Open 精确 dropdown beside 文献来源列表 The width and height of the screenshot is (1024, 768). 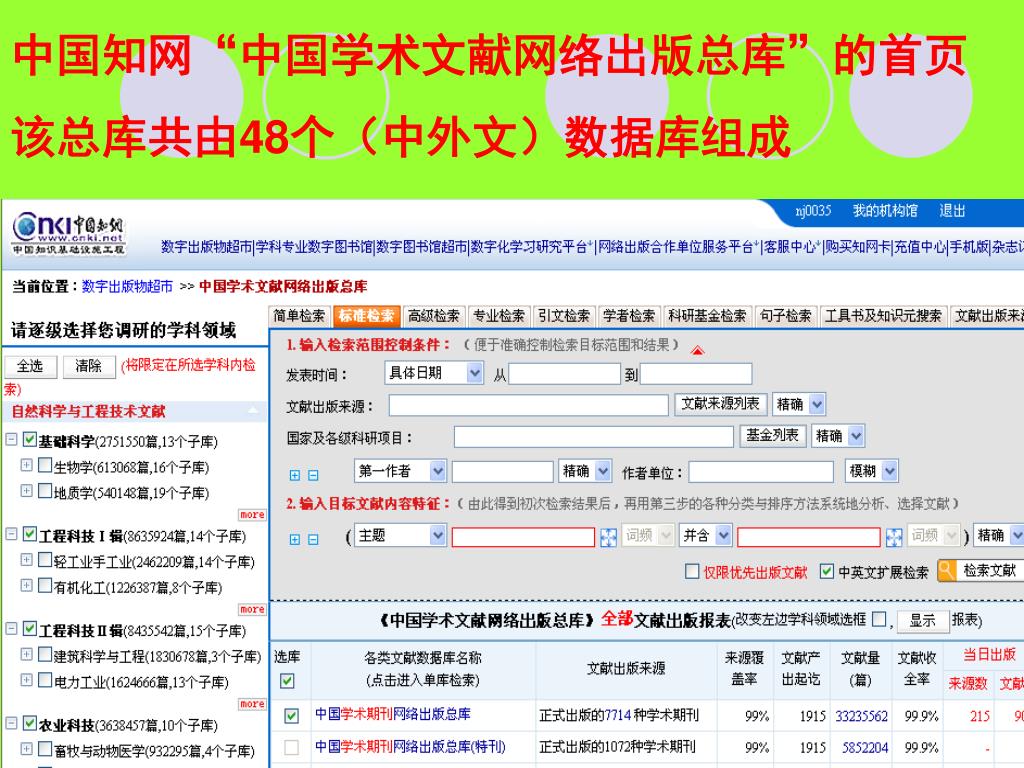tap(799, 405)
